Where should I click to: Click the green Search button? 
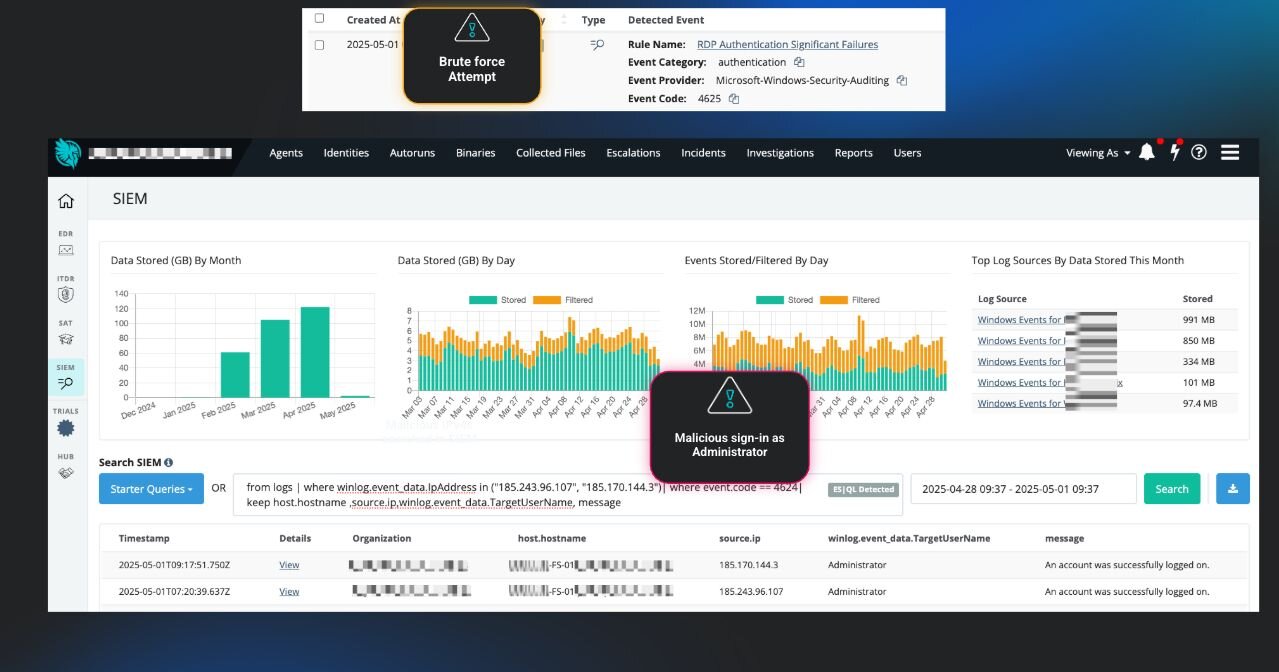point(1172,489)
